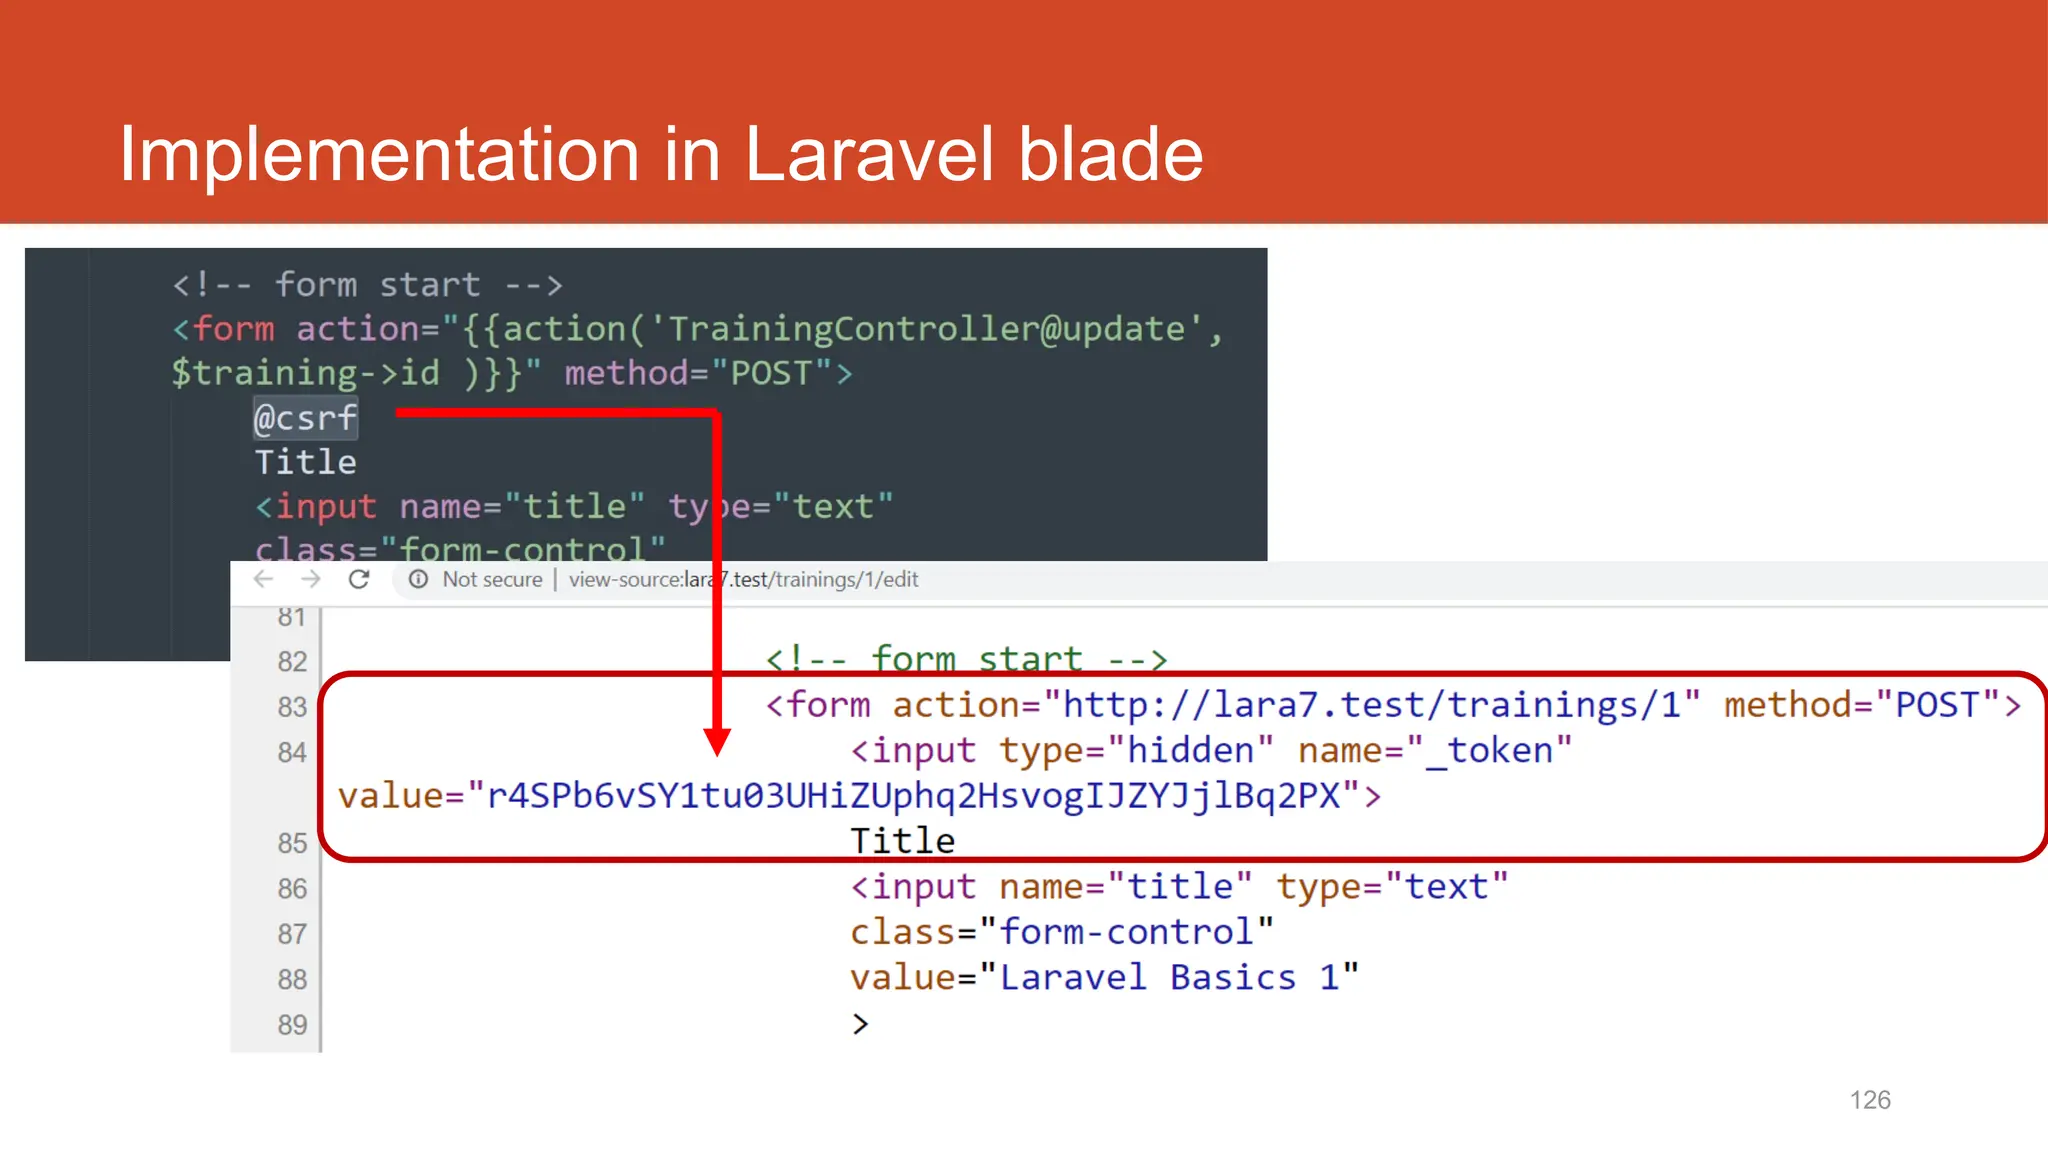Viewport: 2048px width, 1152px height.
Task: Click class="form-control" in page source
Action: tap(1062, 932)
